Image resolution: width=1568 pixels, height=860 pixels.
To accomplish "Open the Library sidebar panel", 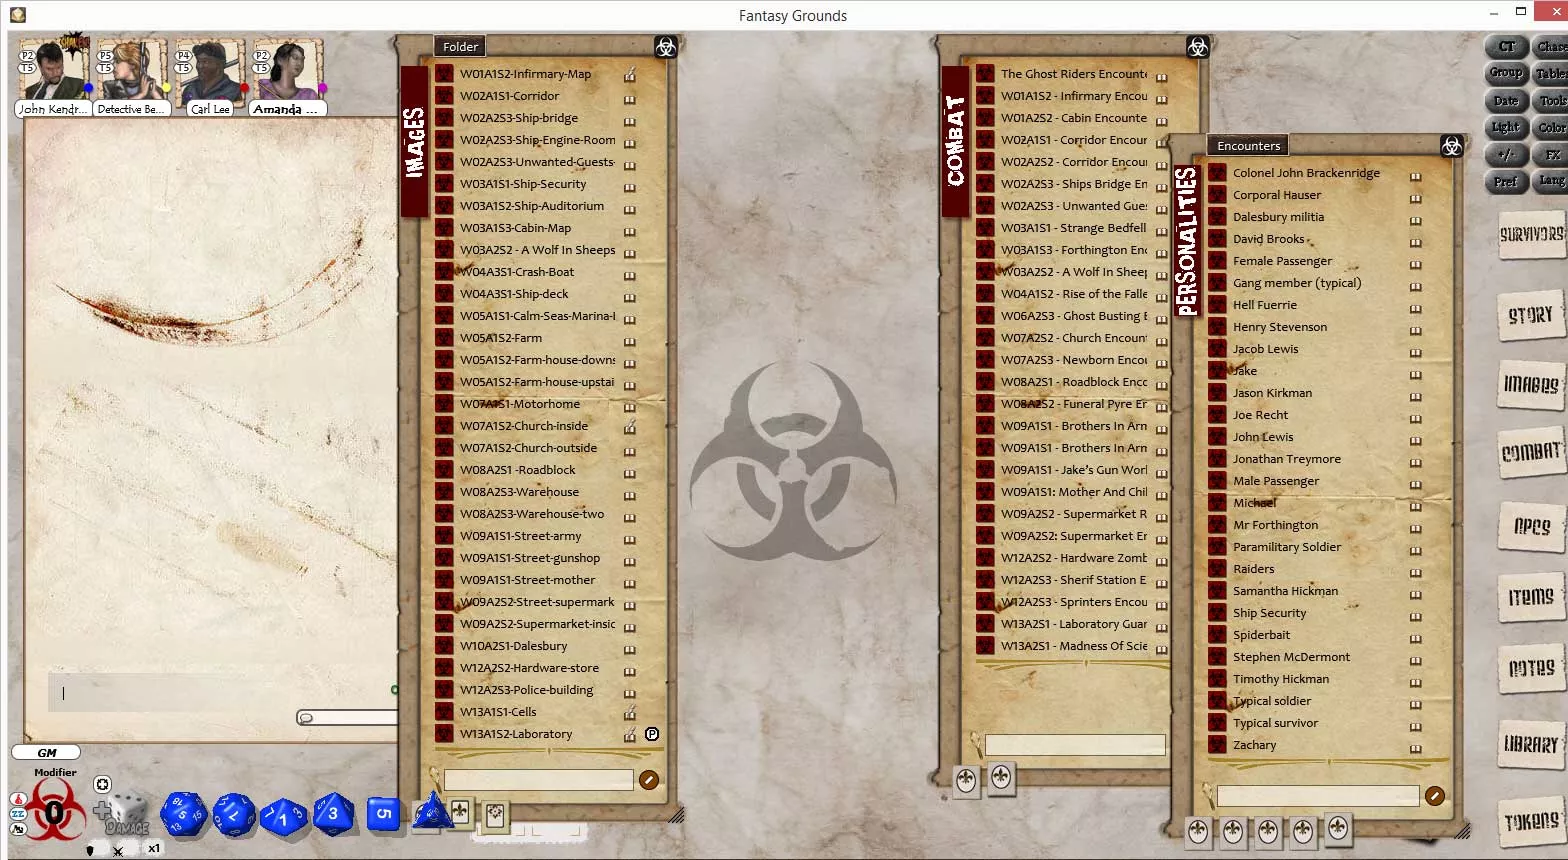I will coord(1531,744).
